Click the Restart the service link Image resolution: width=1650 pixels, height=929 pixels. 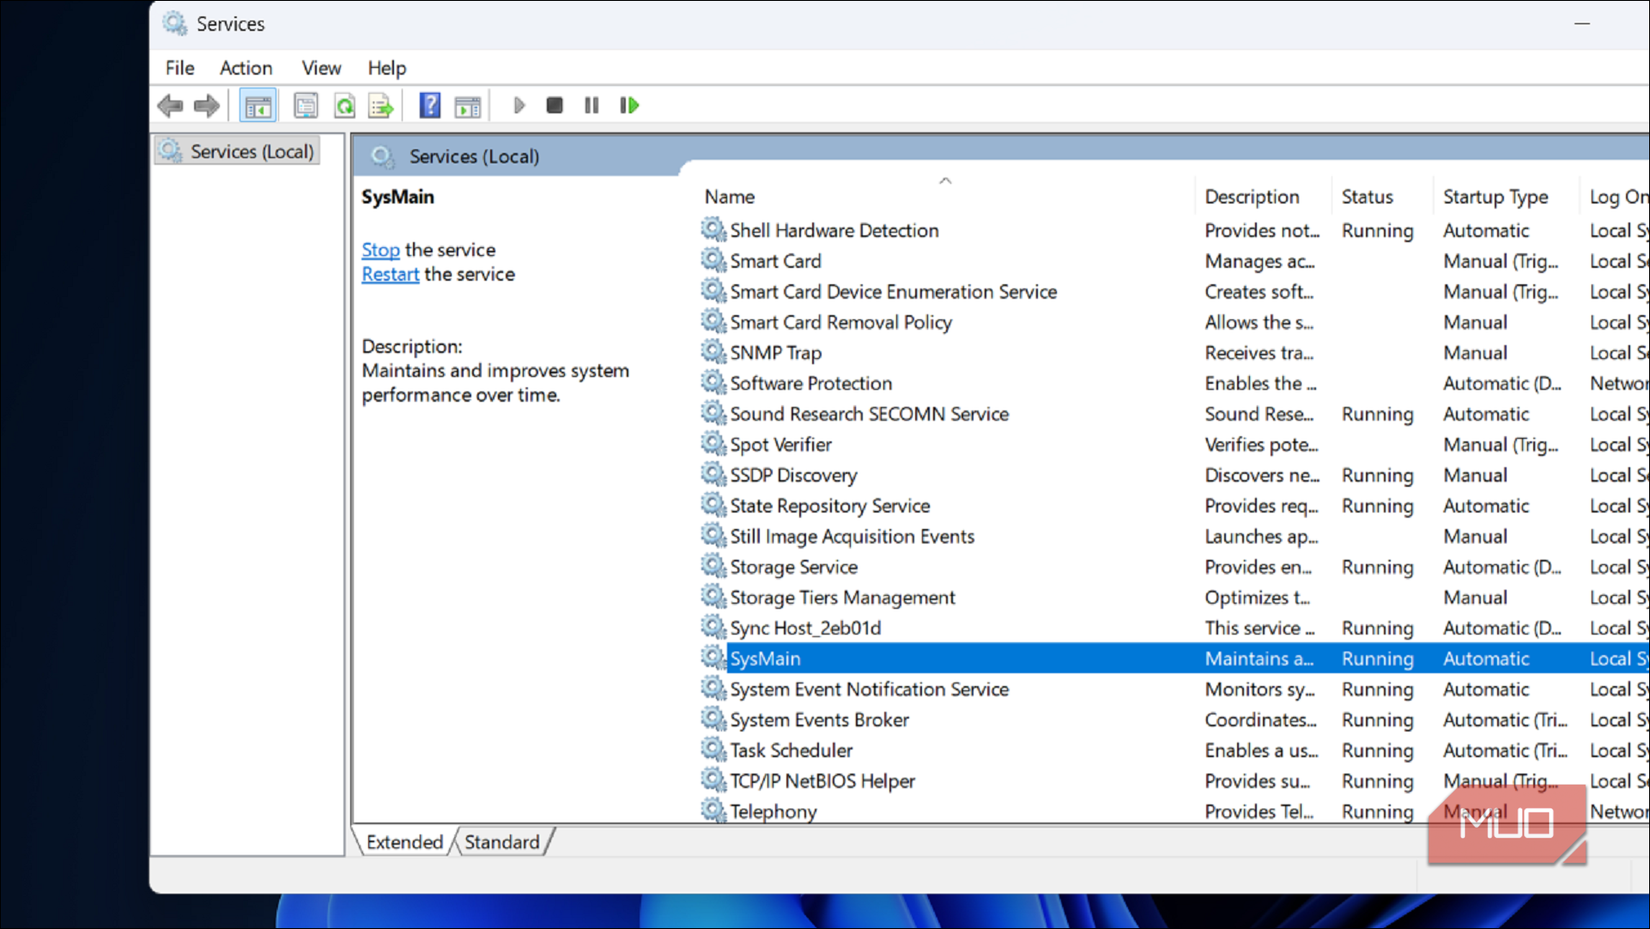(389, 273)
